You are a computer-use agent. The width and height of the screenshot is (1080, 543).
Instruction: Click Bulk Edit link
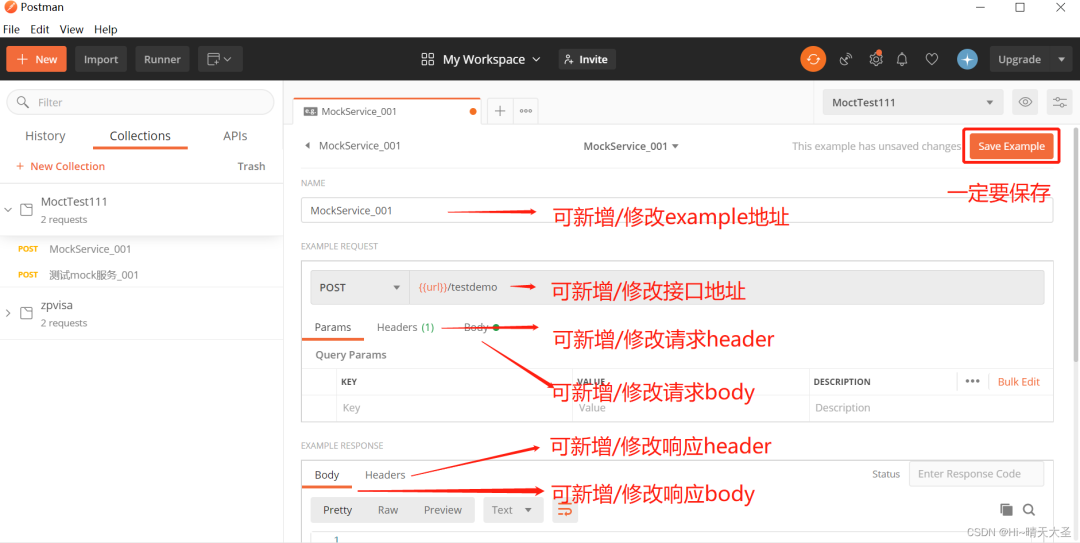1019,381
